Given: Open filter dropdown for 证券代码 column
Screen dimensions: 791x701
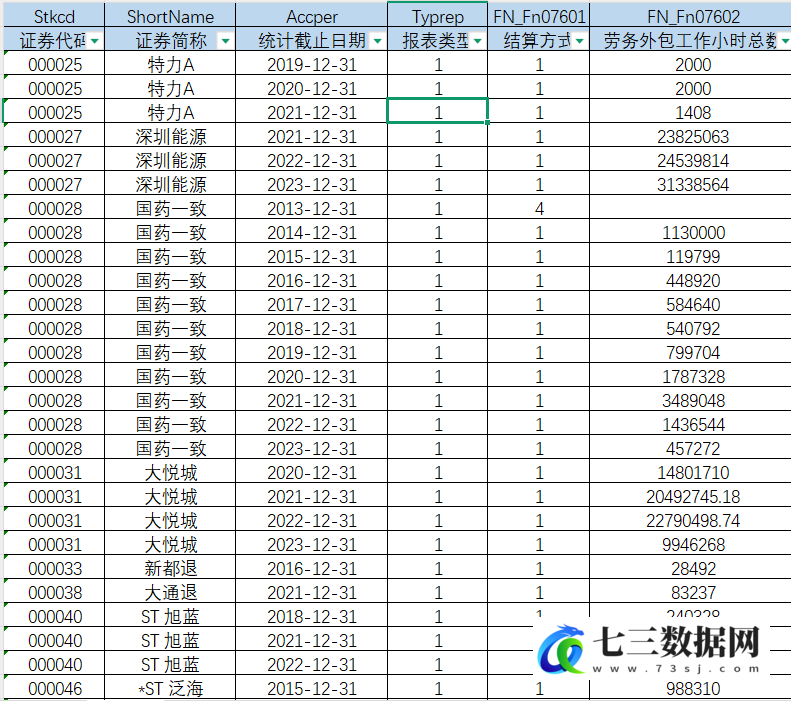Looking at the screenshot, I should [x=95, y=41].
